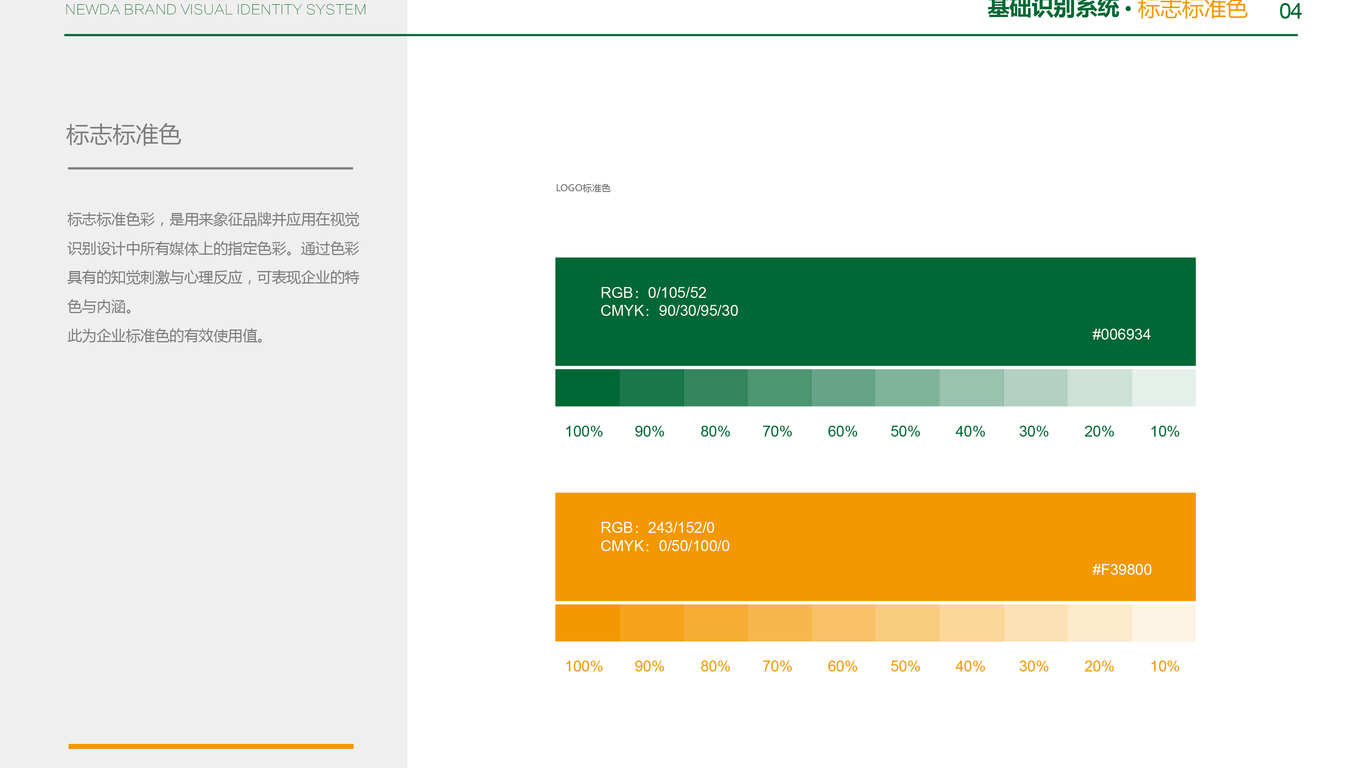1366x768 pixels.
Task: Click the green "60%" label
Action: 843,432
